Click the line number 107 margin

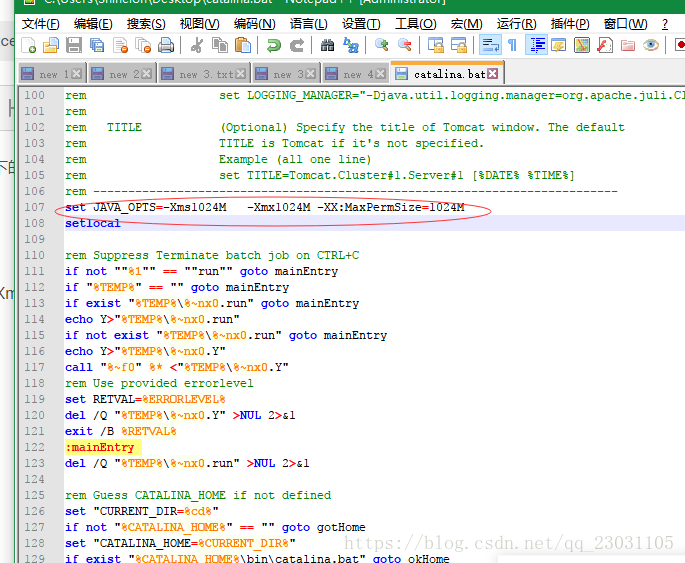(34, 207)
